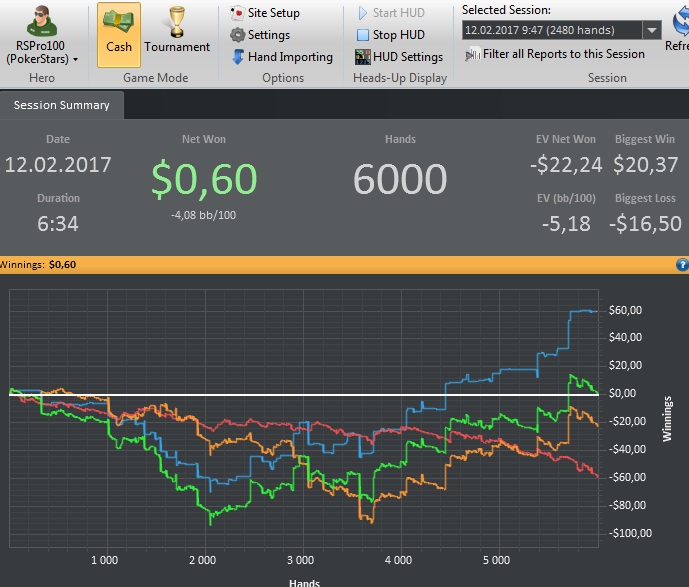Click the Game Mode group label
The height and width of the screenshot is (587, 689).
click(x=156, y=78)
